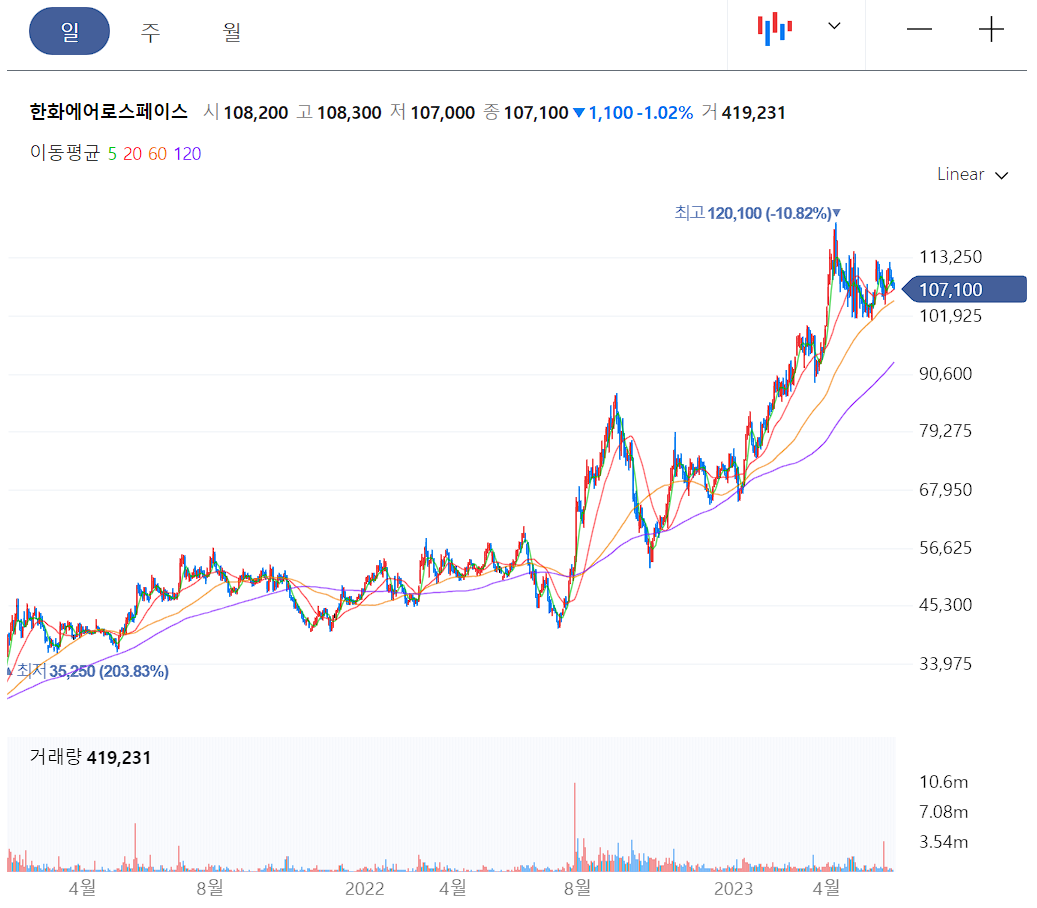1037x908 pixels.
Task: Click the ▼1,100 -1.02% change value
Action: click(633, 112)
